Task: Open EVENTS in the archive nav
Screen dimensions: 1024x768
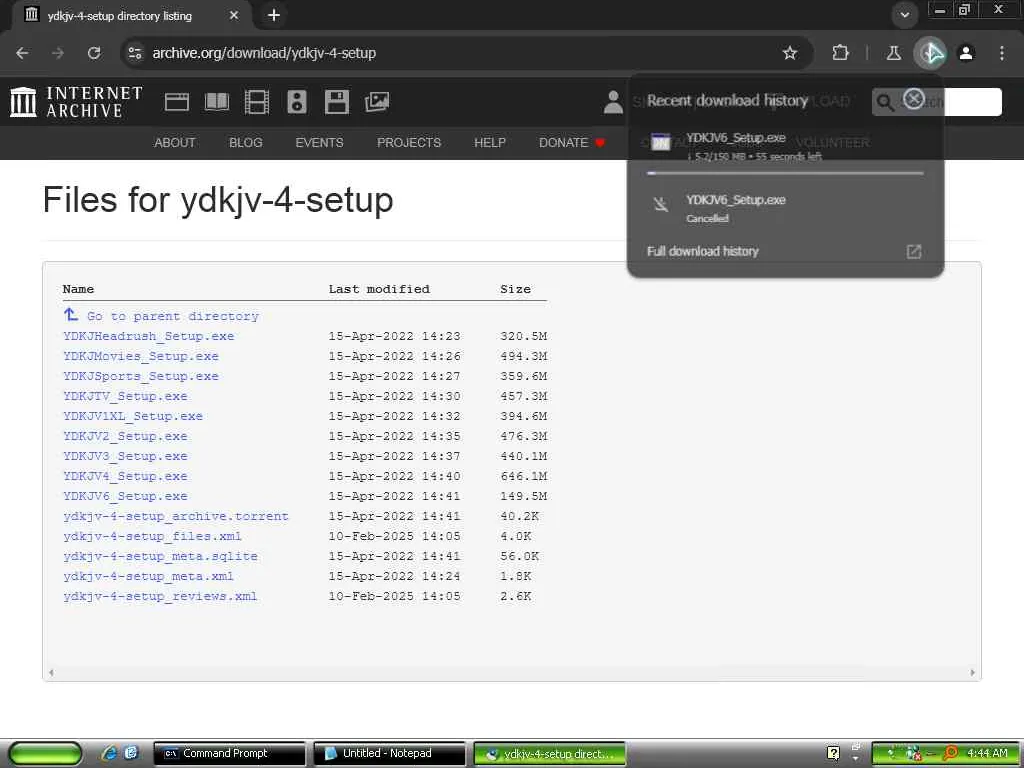Action: [x=319, y=142]
